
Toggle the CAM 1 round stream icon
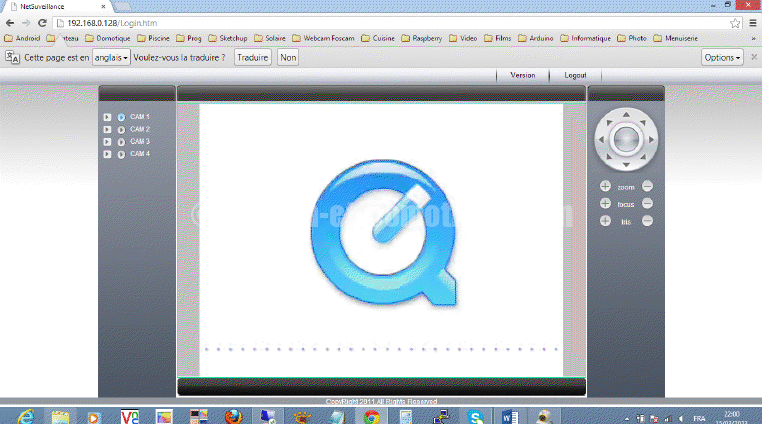click(121, 117)
